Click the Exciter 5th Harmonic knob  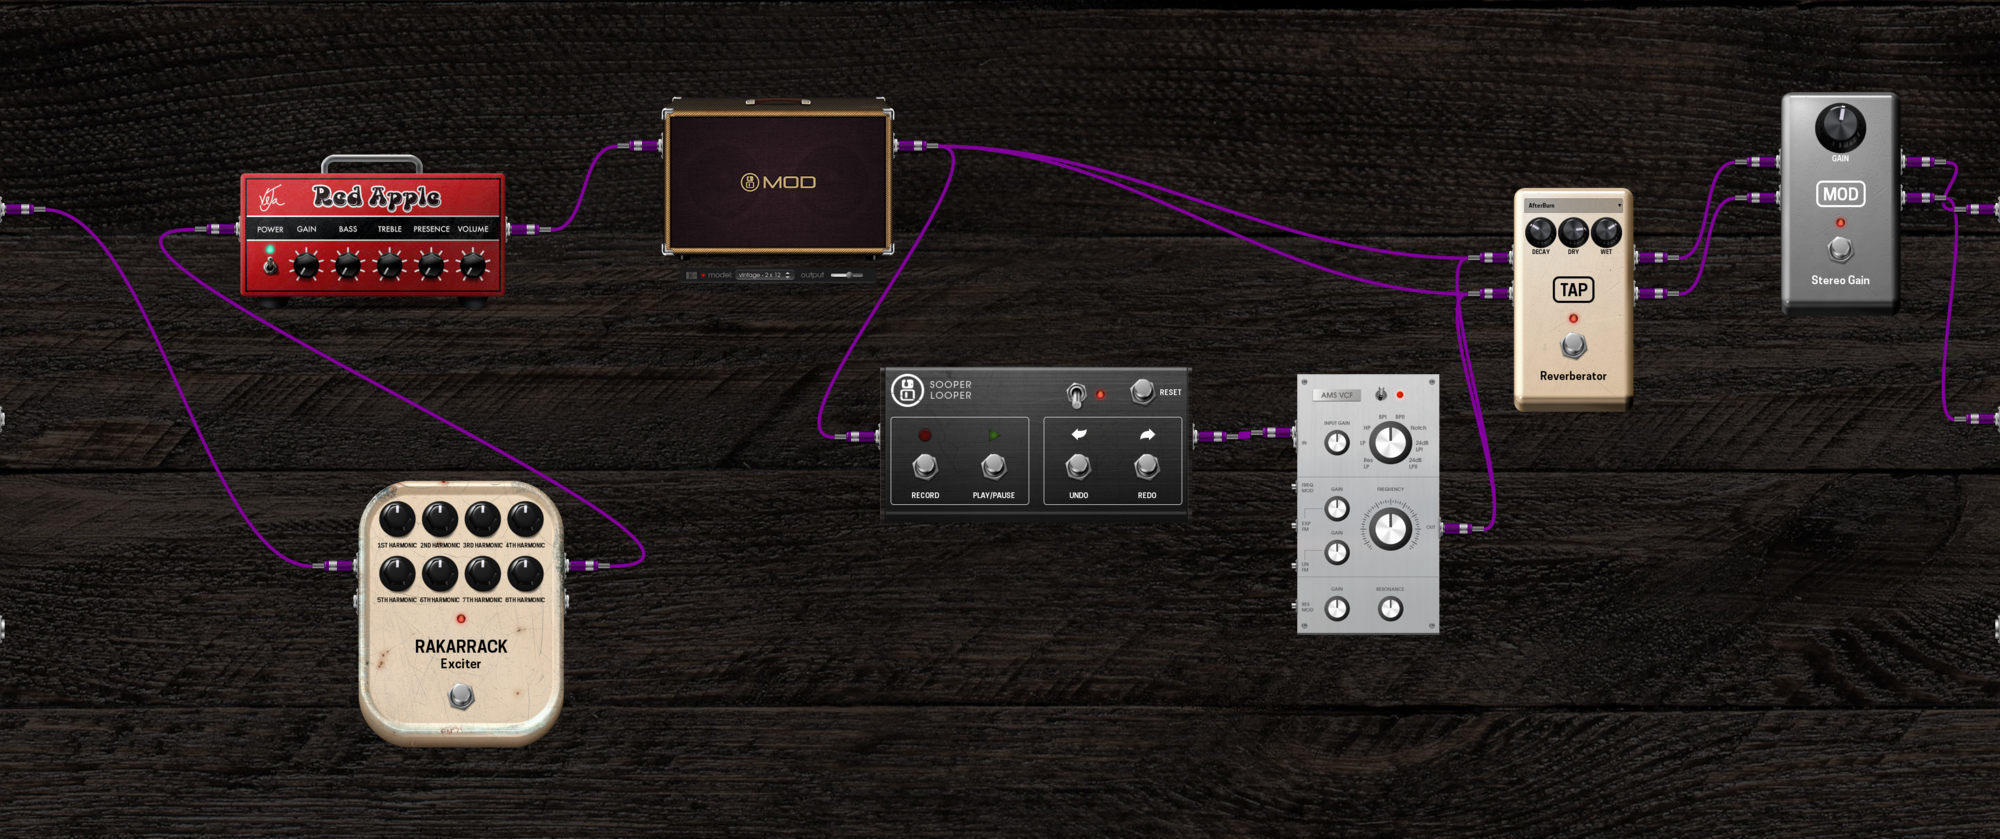(397, 573)
